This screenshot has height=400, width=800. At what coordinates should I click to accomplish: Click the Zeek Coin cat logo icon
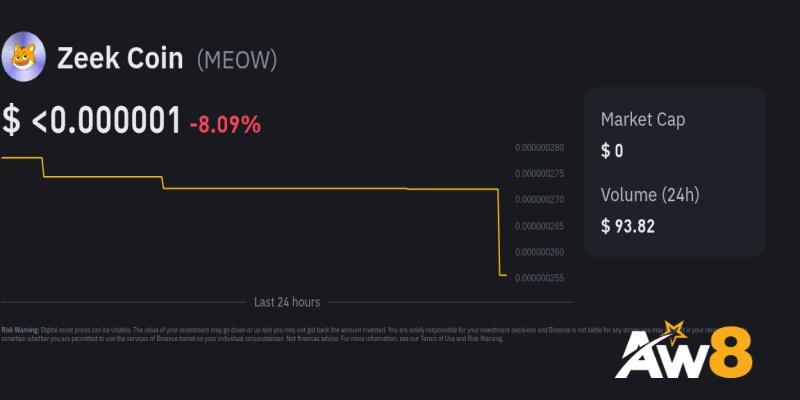(23, 56)
